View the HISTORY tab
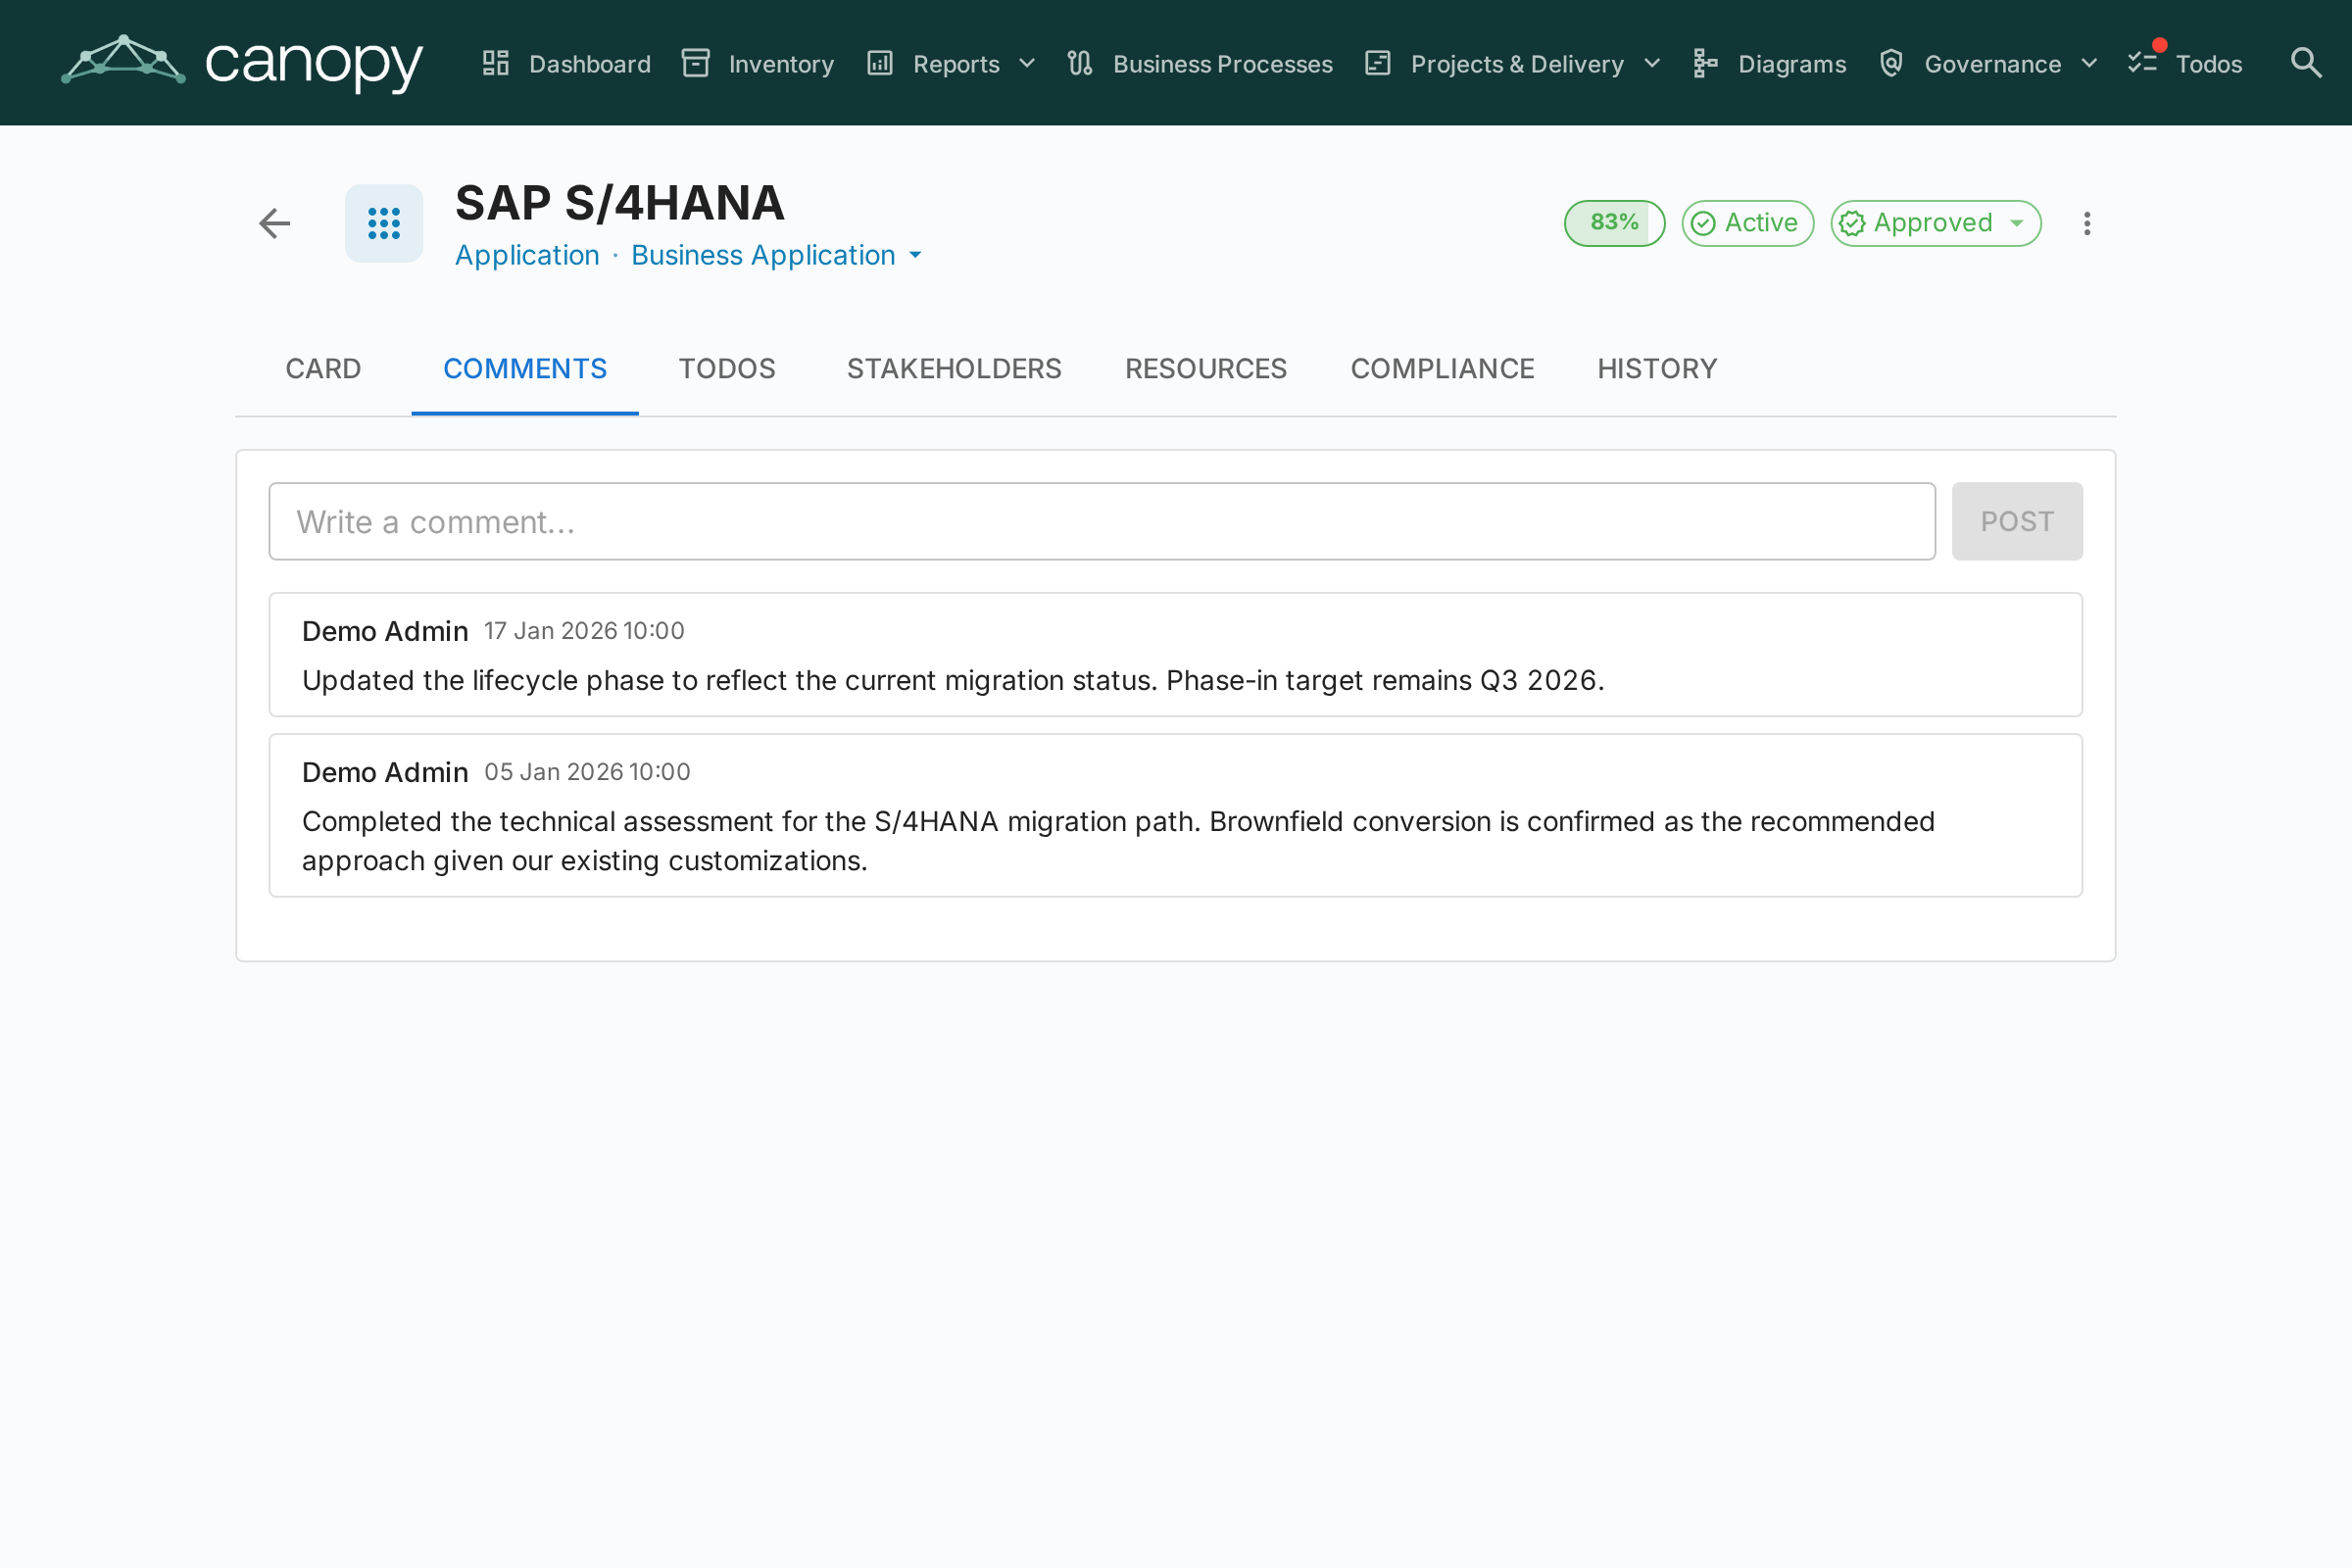The width and height of the screenshot is (2352, 1568). [1657, 369]
